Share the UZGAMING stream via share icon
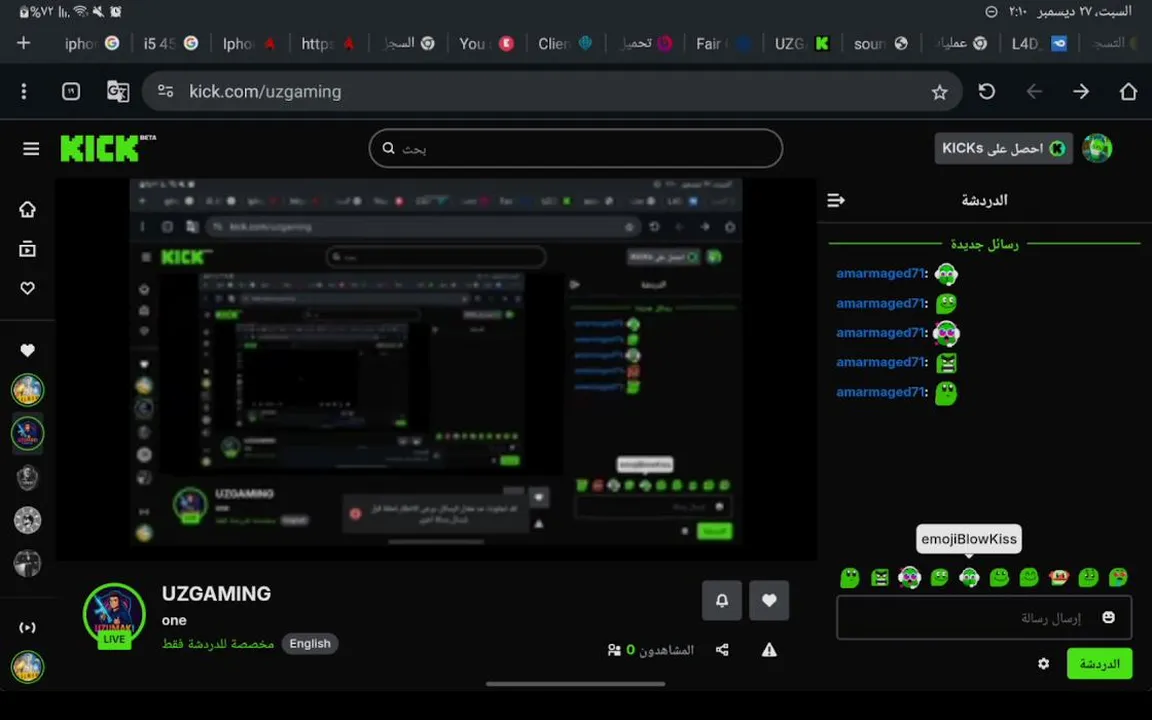Viewport: 1152px width, 720px height. (722, 649)
